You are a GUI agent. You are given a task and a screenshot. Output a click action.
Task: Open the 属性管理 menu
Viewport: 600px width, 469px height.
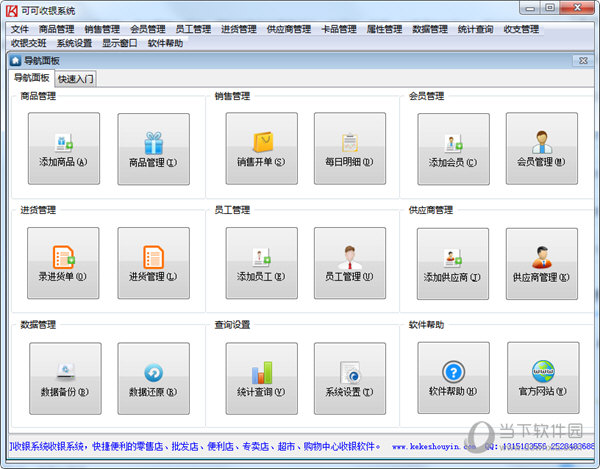(x=385, y=29)
